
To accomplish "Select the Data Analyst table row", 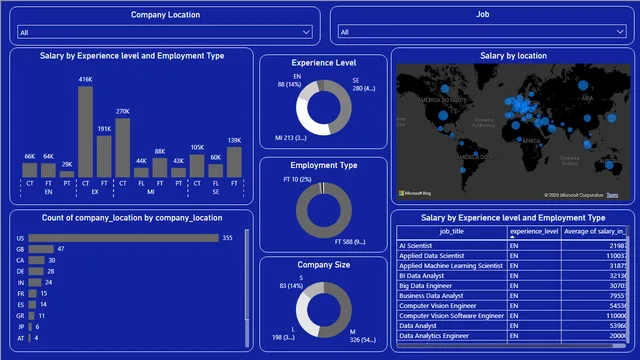I will click(x=511, y=326).
